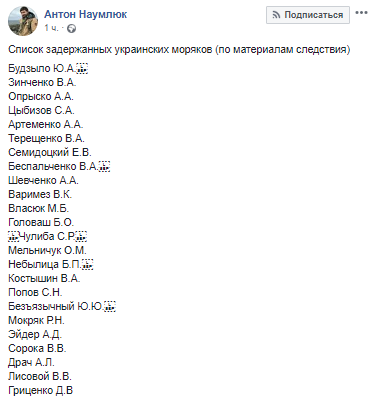Click the Подписаться subscribe button
The height and width of the screenshot is (399, 369).
[x=308, y=15]
